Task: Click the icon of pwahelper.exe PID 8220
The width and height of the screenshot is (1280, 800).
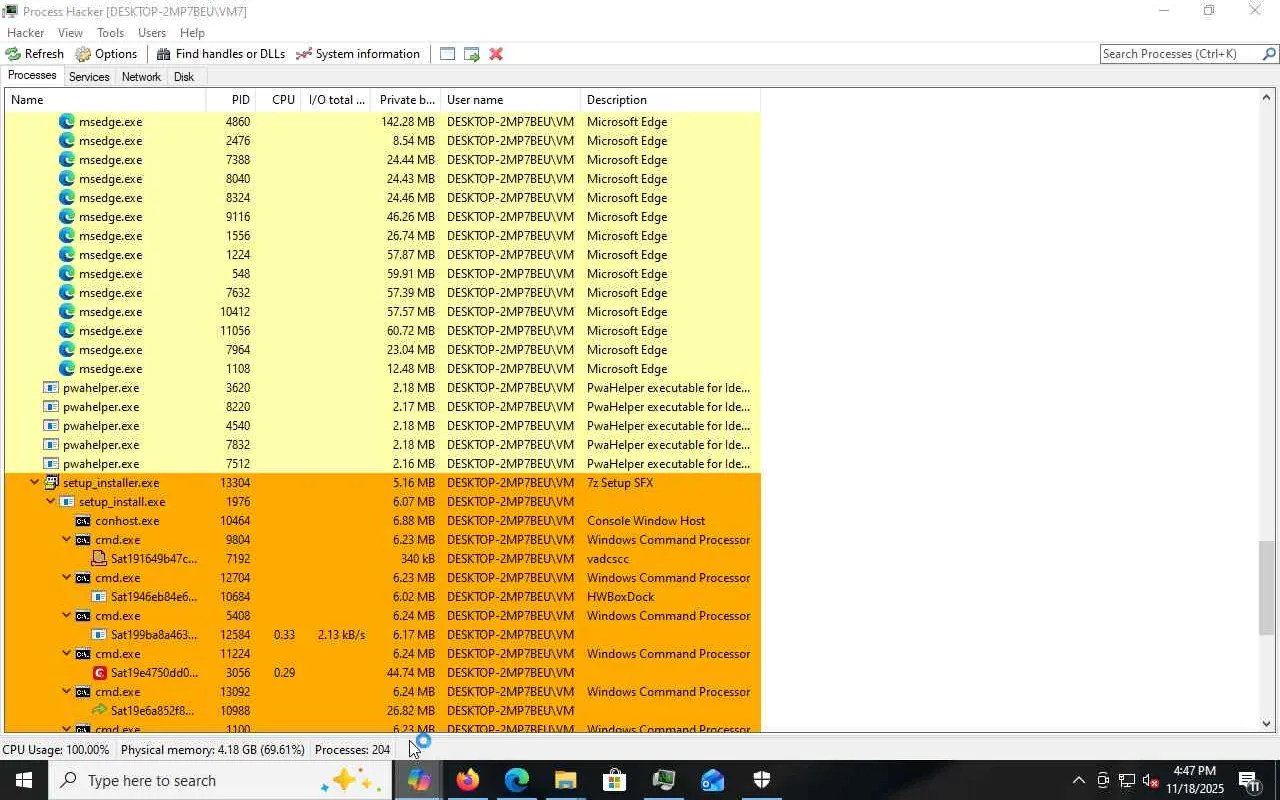Action: (51, 407)
